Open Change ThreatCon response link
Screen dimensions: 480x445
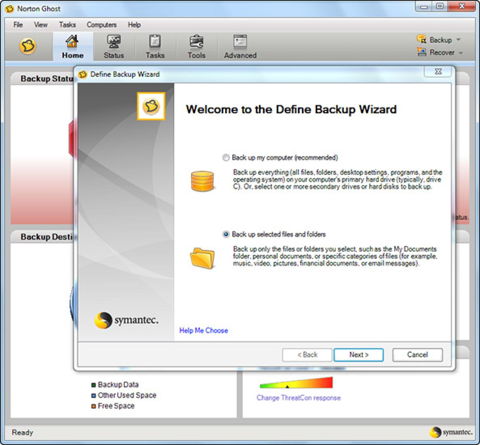tap(299, 398)
